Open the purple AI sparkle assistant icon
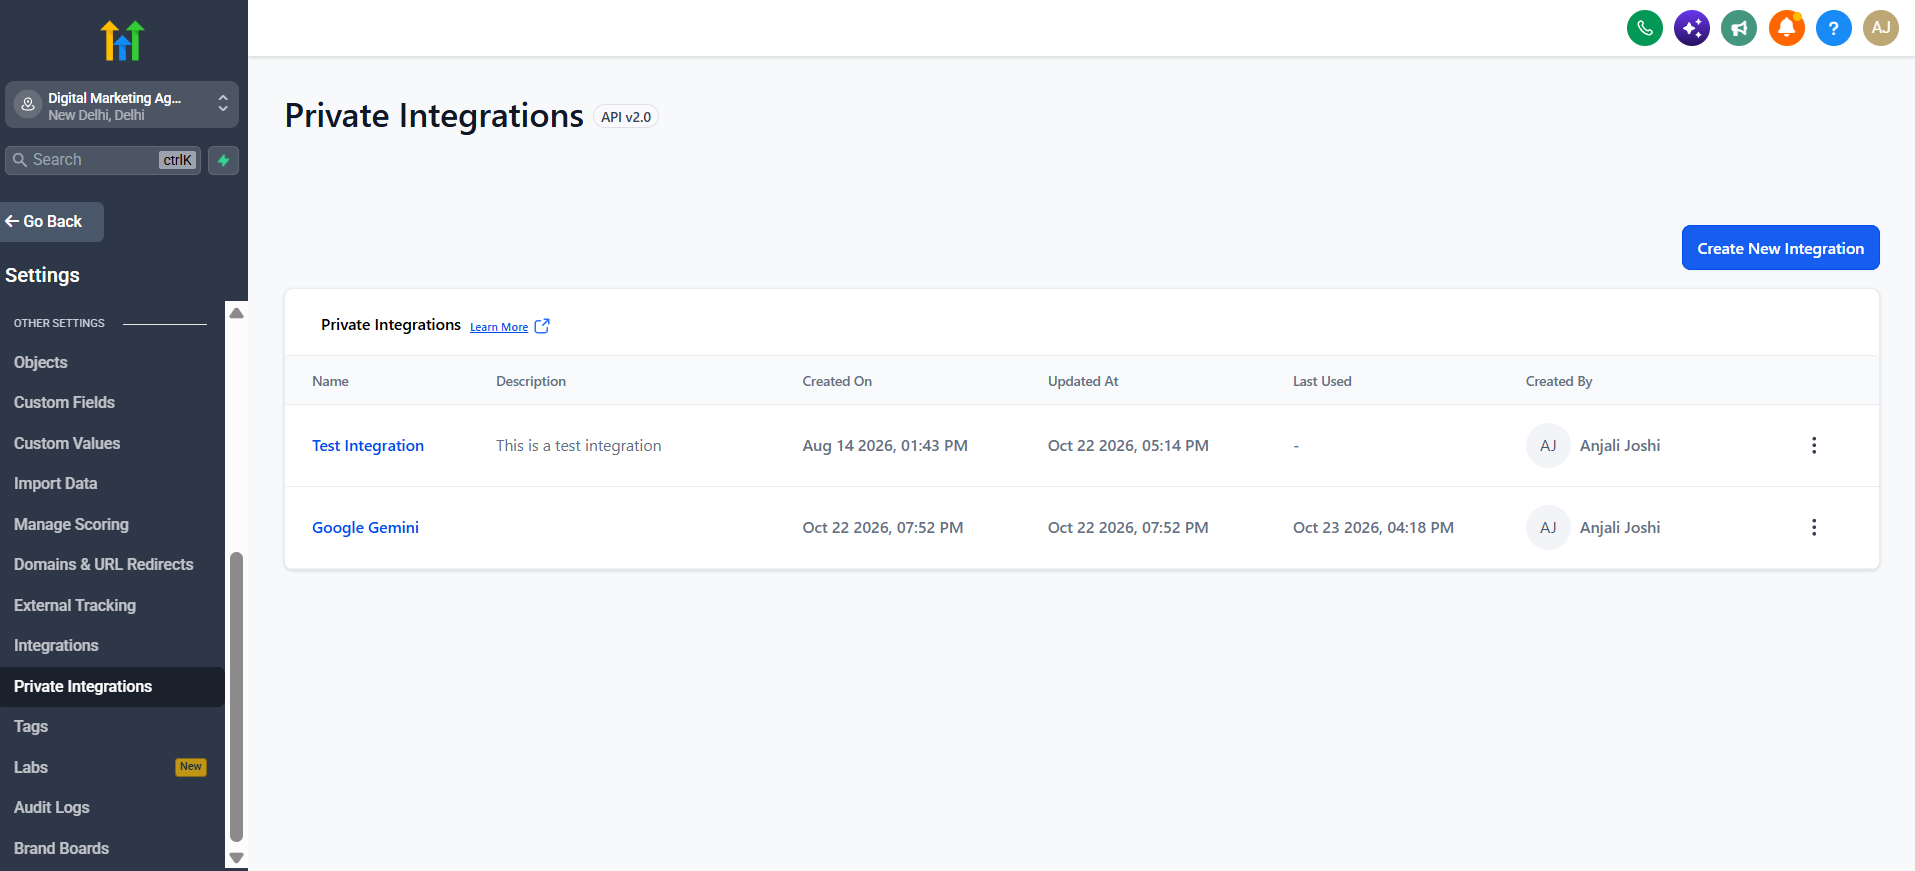This screenshot has width=1915, height=871. [x=1692, y=28]
